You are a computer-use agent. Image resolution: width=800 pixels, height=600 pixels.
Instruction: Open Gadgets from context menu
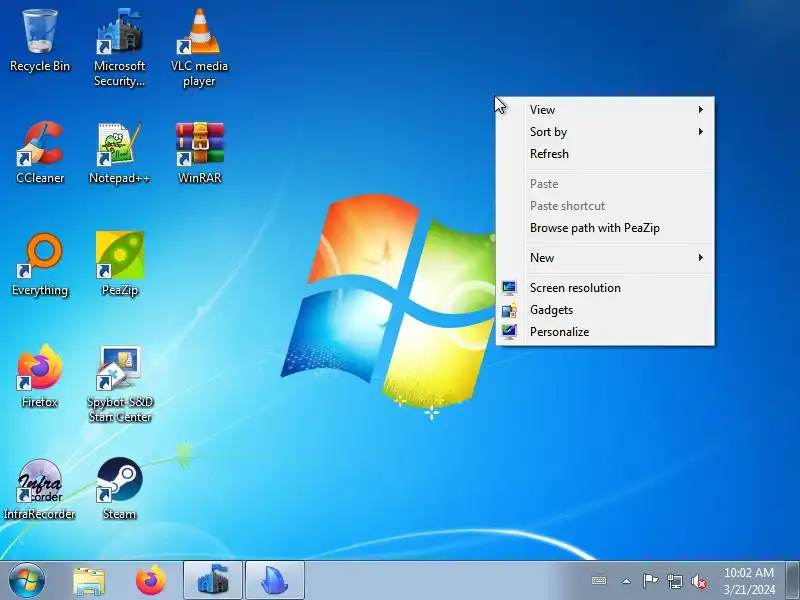tap(605, 310)
